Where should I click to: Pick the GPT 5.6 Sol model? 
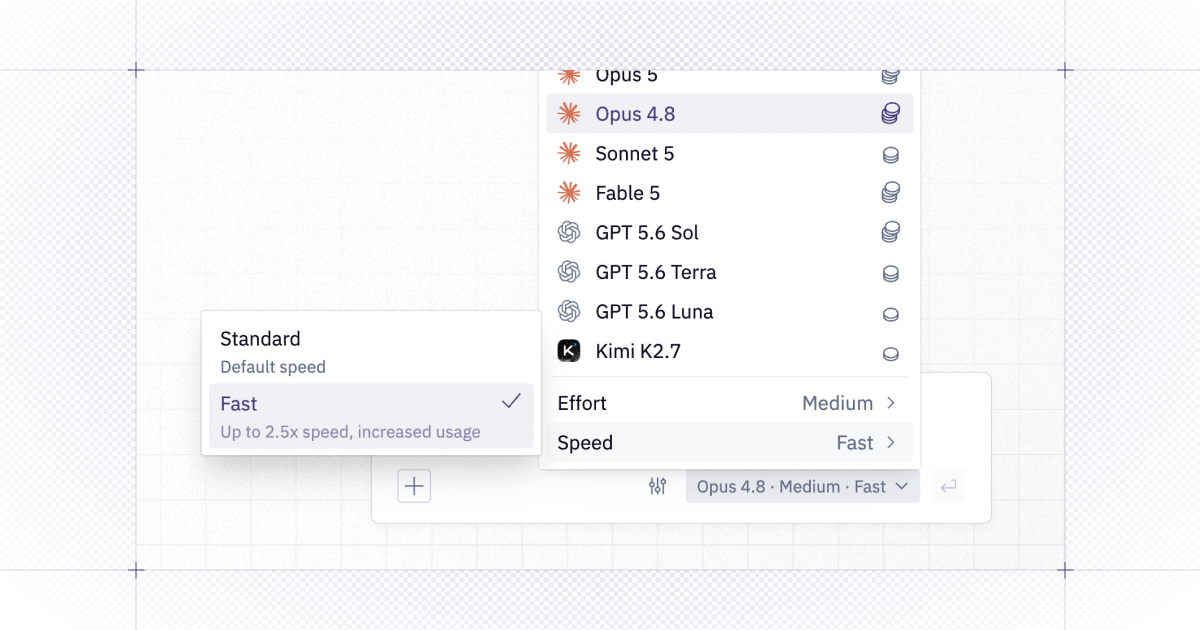[729, 233]
